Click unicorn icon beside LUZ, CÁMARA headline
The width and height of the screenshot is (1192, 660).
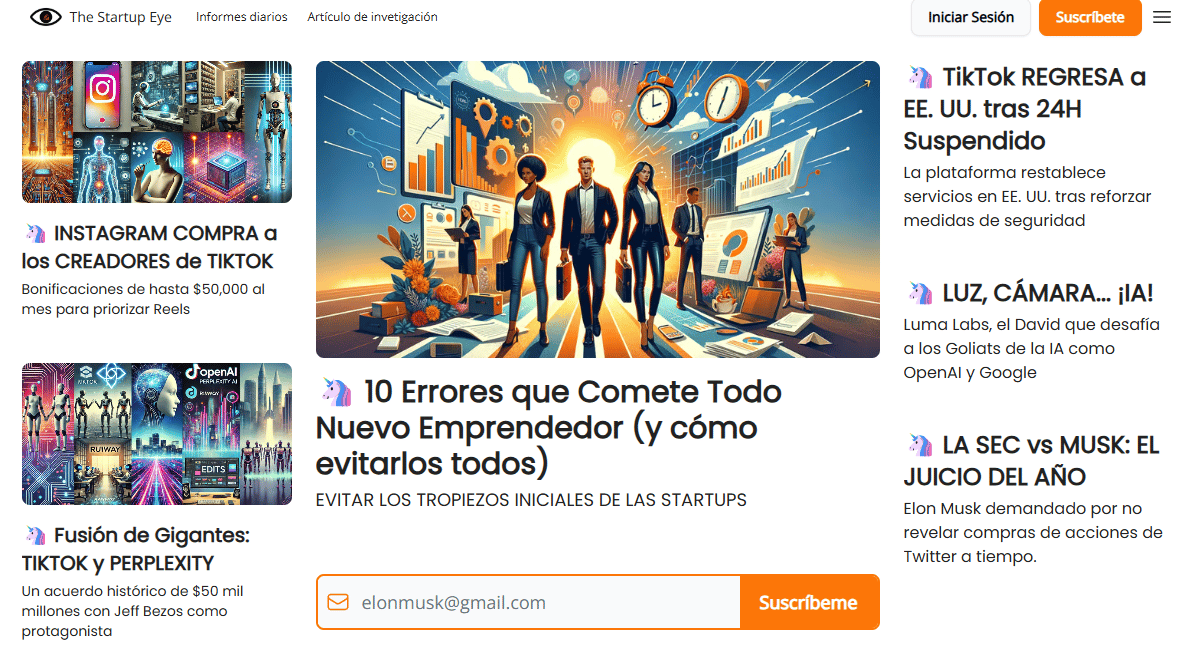tap(920, 293)
